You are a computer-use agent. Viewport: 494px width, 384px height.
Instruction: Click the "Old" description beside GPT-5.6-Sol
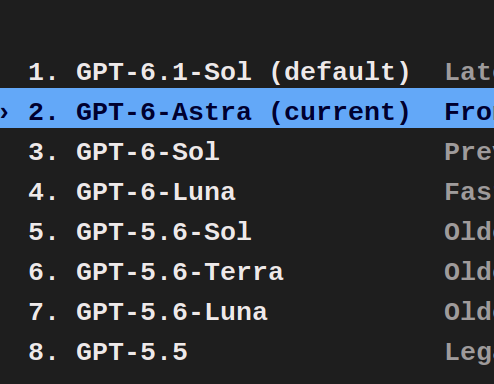click(469, 232)
